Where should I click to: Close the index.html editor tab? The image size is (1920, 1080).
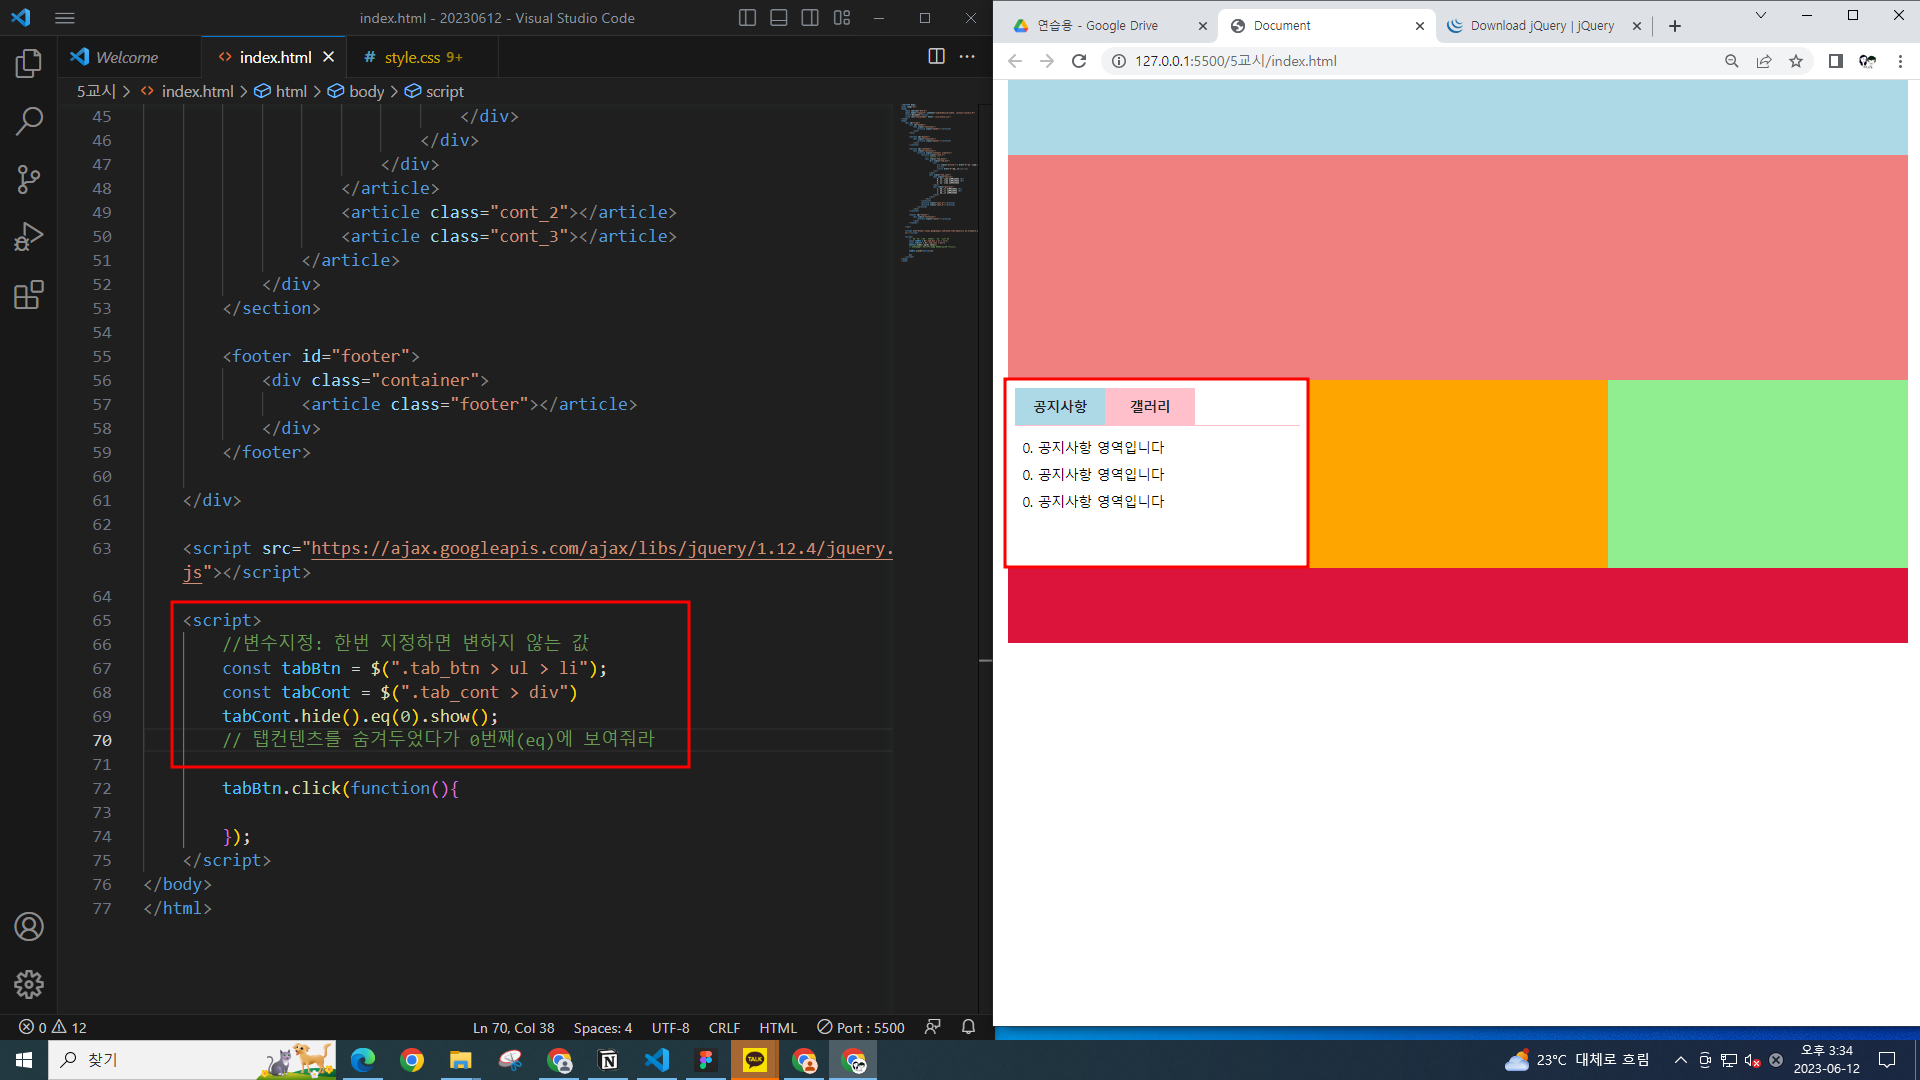click(x=328, y=57)
